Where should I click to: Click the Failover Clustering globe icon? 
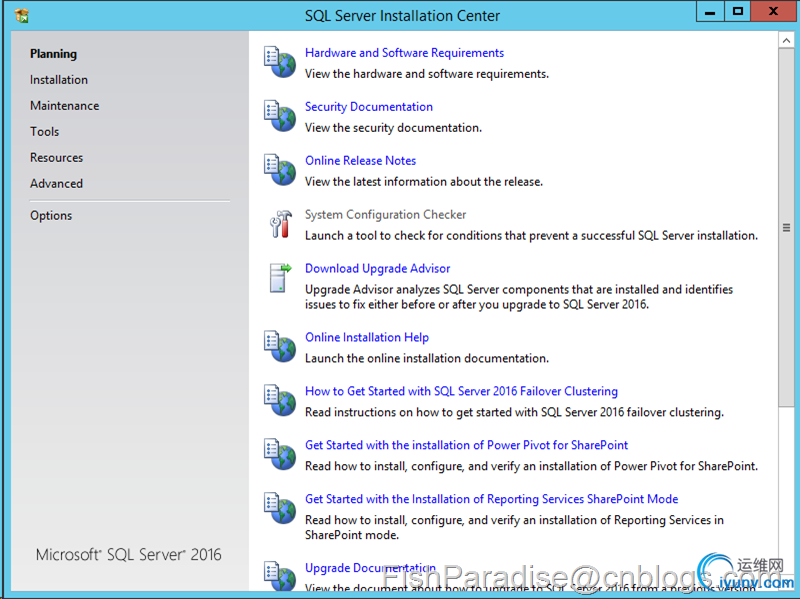click(280, 400)
